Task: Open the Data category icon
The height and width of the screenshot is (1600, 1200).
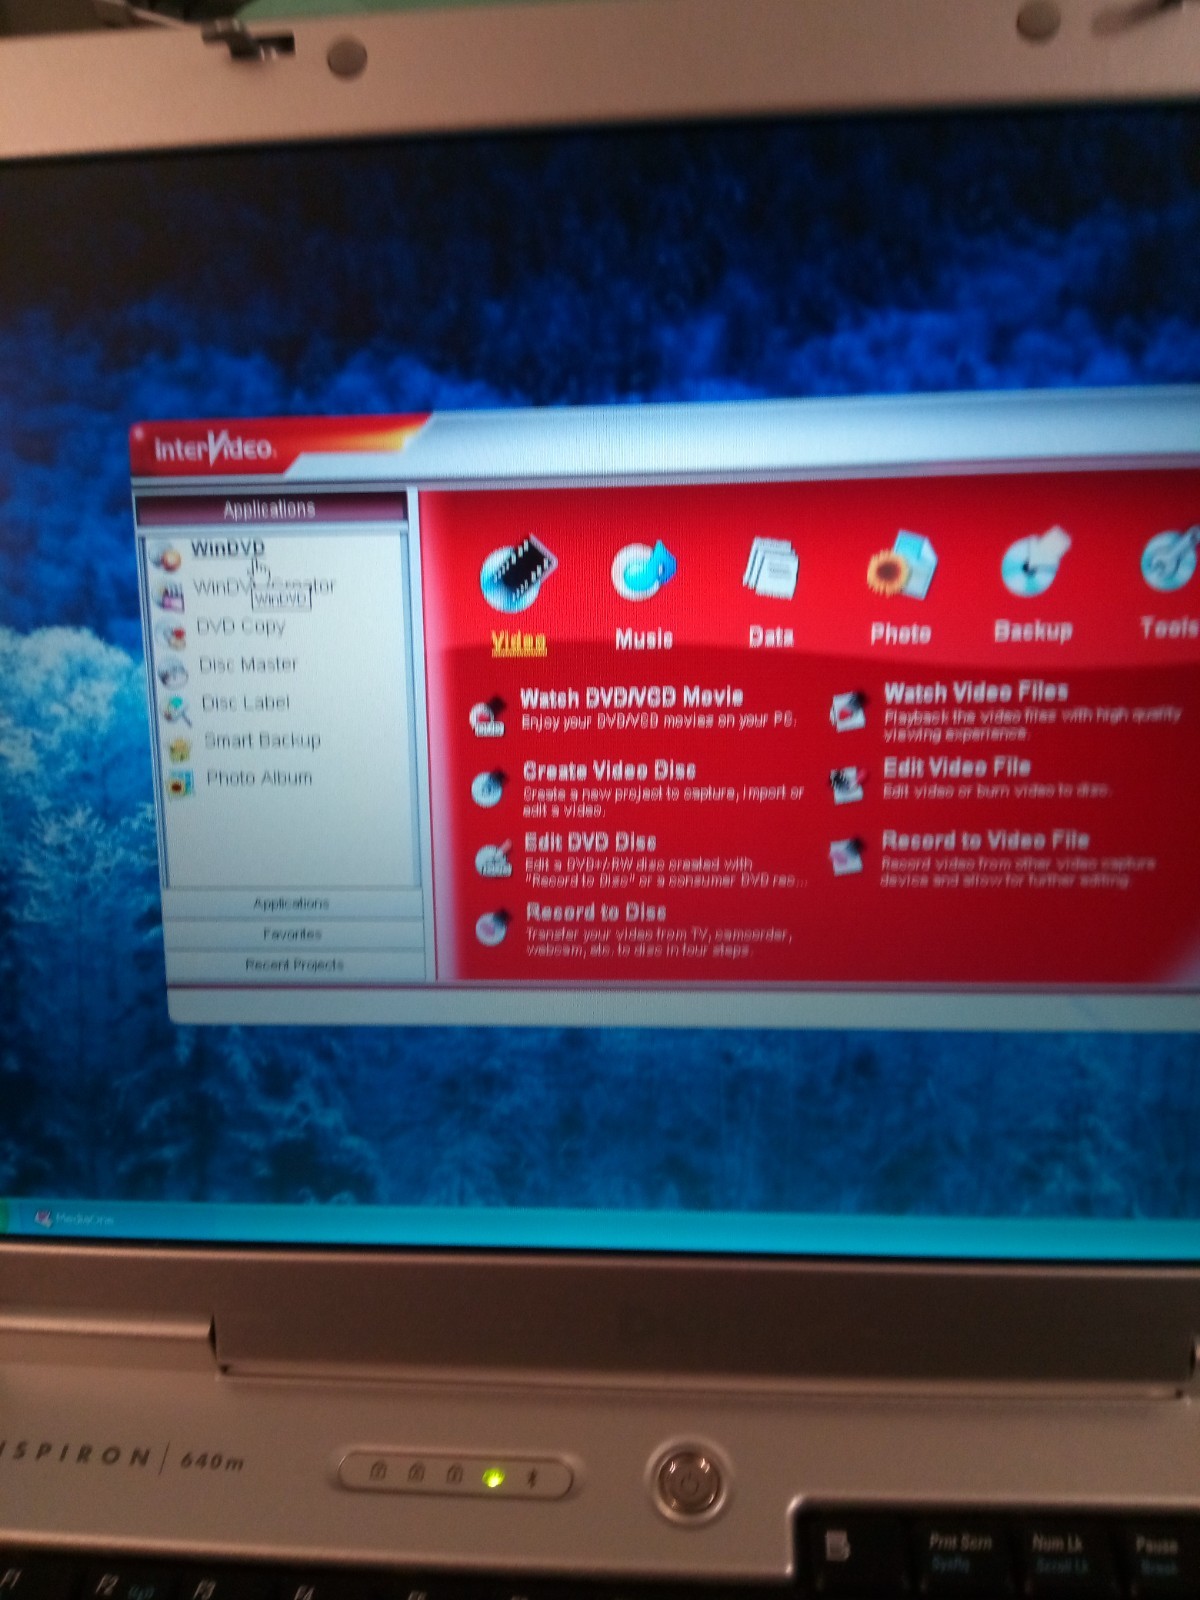Action: (x=771, y=568)
